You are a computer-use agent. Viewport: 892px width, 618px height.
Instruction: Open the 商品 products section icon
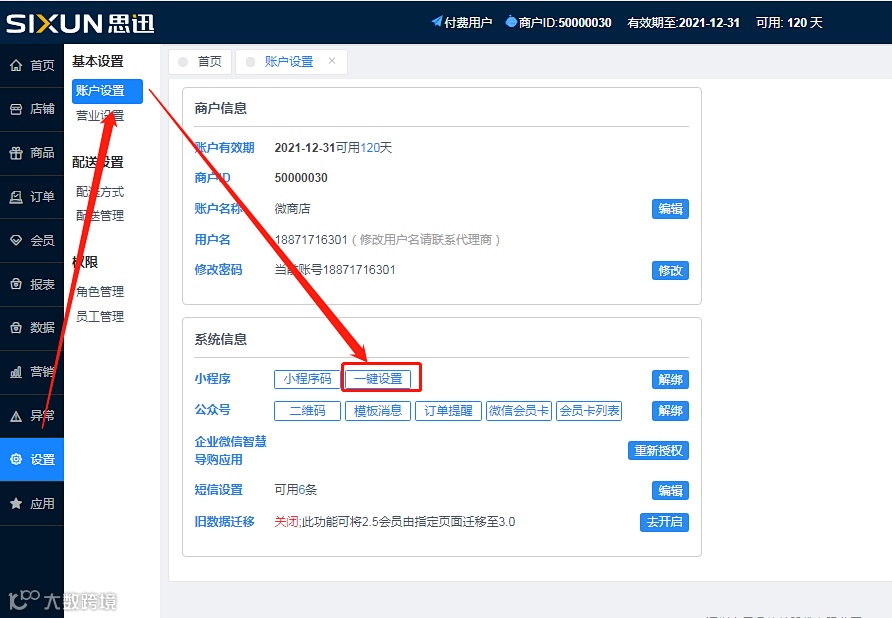pos(32,152)
